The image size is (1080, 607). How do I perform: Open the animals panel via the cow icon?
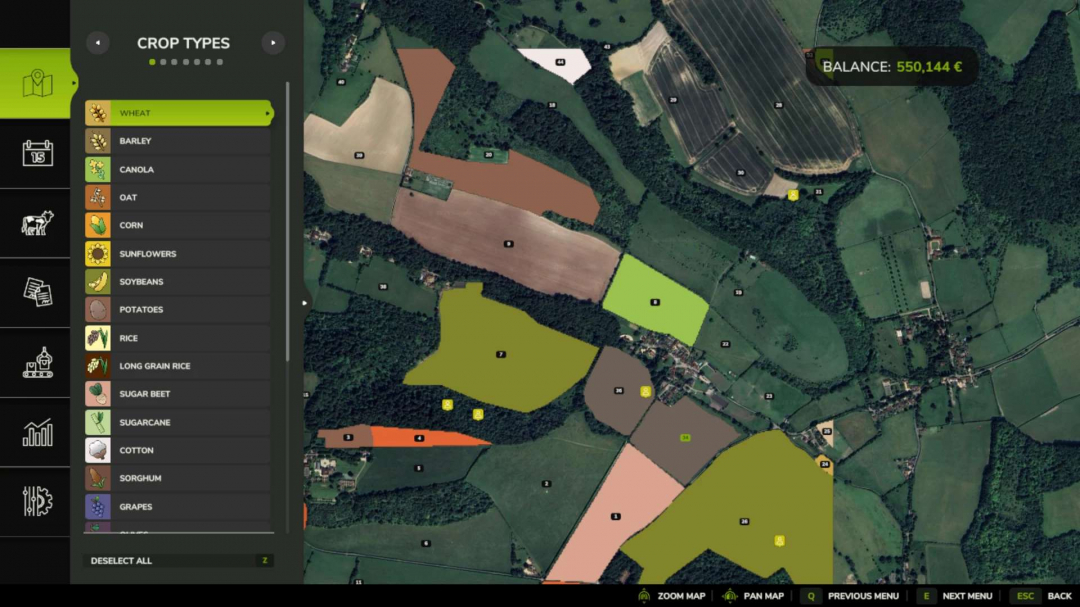36,224
